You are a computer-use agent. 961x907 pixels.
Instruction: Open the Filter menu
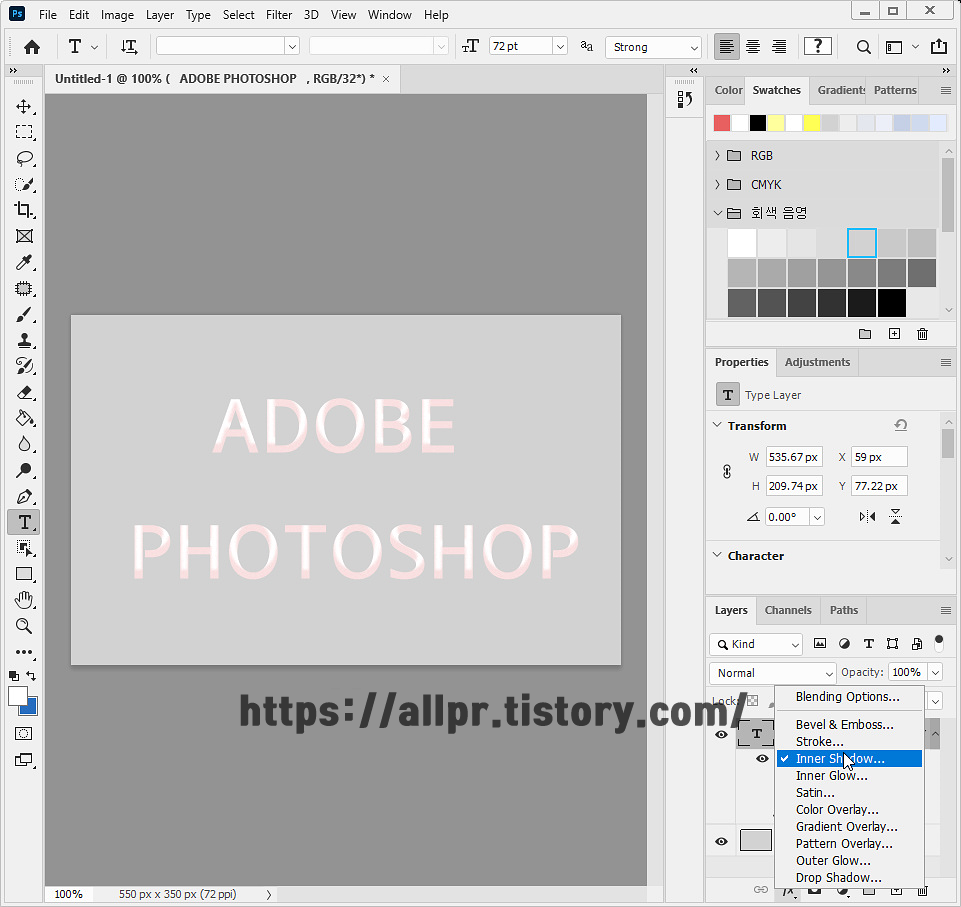click(x=279, y=15)
